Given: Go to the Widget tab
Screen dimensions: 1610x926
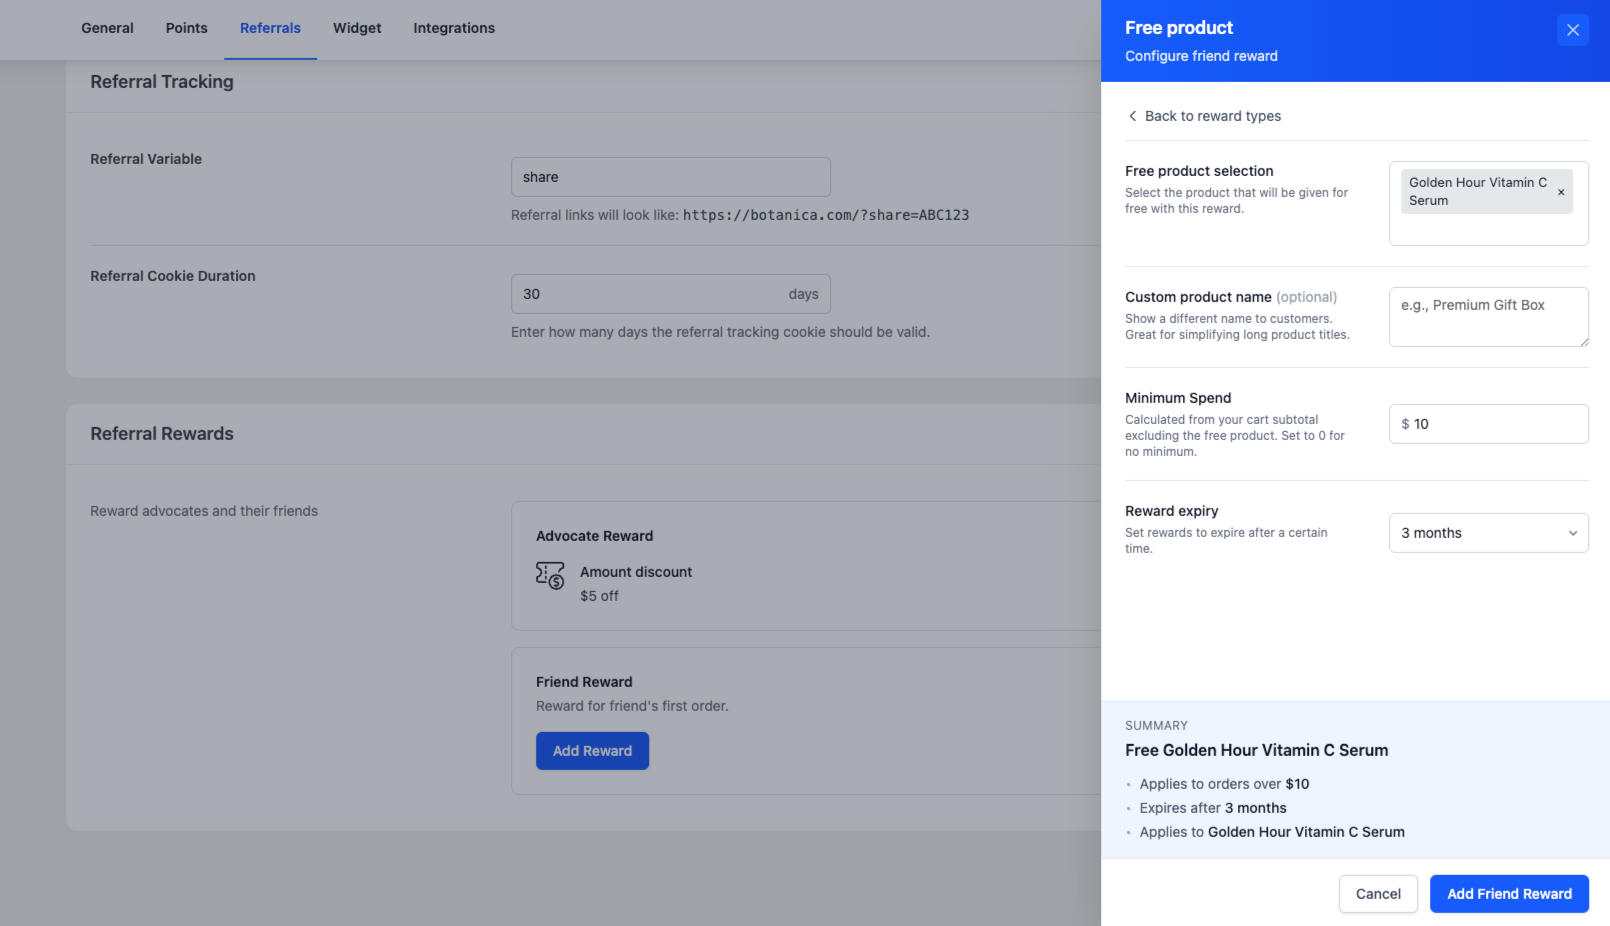Looking at the screenshot, I should point(357,28).
